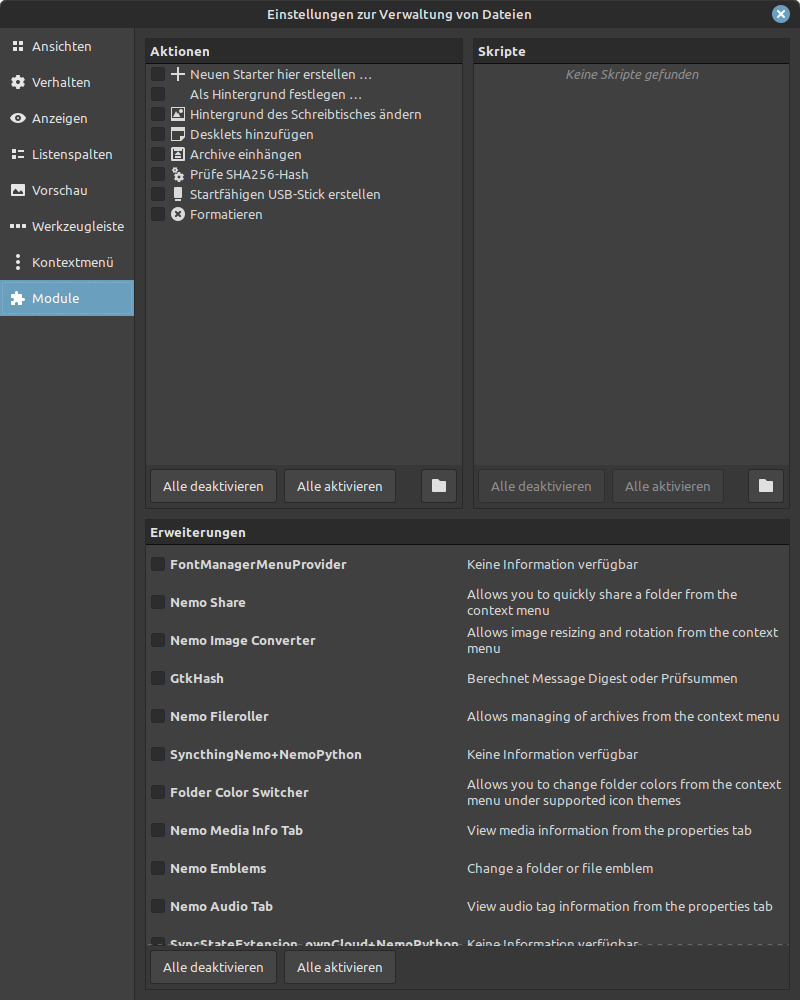Check the Prüfe SHA256-Hash action
800x1000 pixels.
(158, 174)
